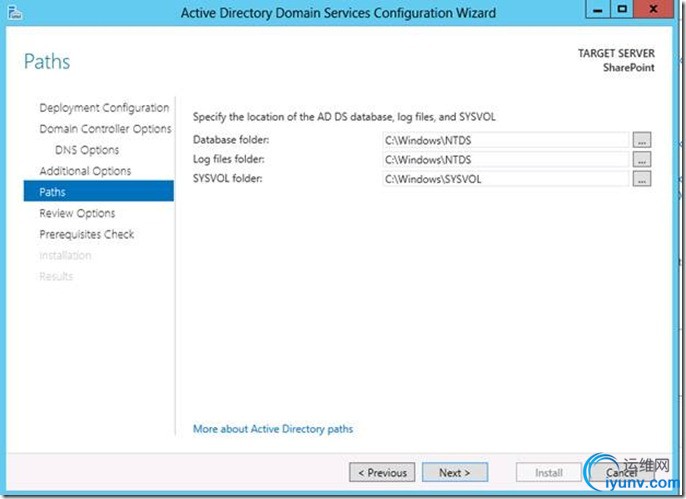Go back with the Previous button
The width and height of the screenshot is (686, 499).
pos(382,472)
